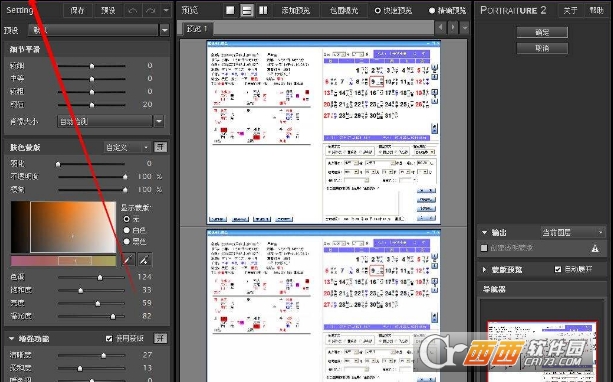Pick a color in the orange gradient square
Viewport: 613px width, 382px height.
pos(73,227)
